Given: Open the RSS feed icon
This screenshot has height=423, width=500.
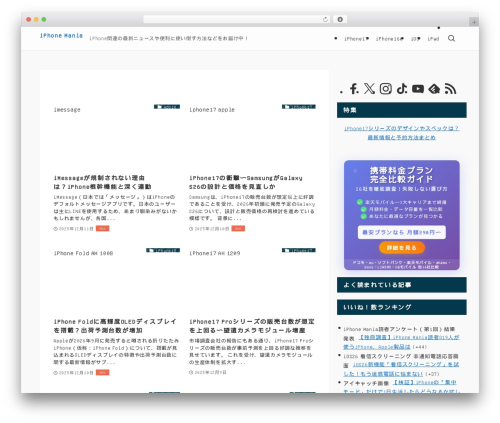Looking at the screenshot, I should coord(450,89).
